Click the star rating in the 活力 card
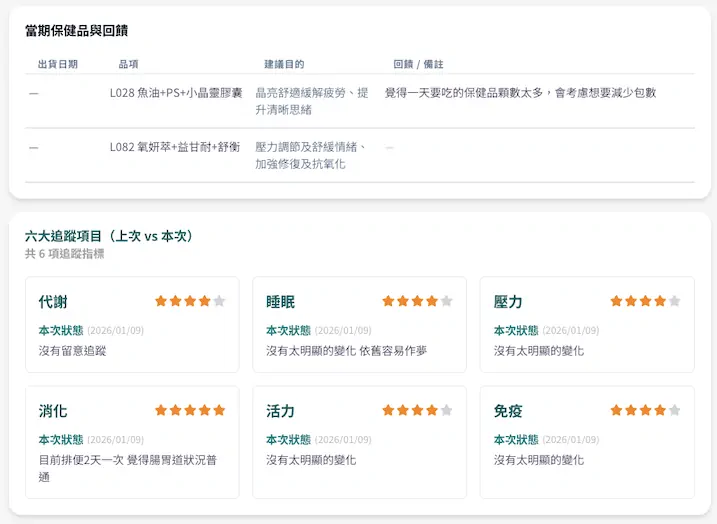 417,410
